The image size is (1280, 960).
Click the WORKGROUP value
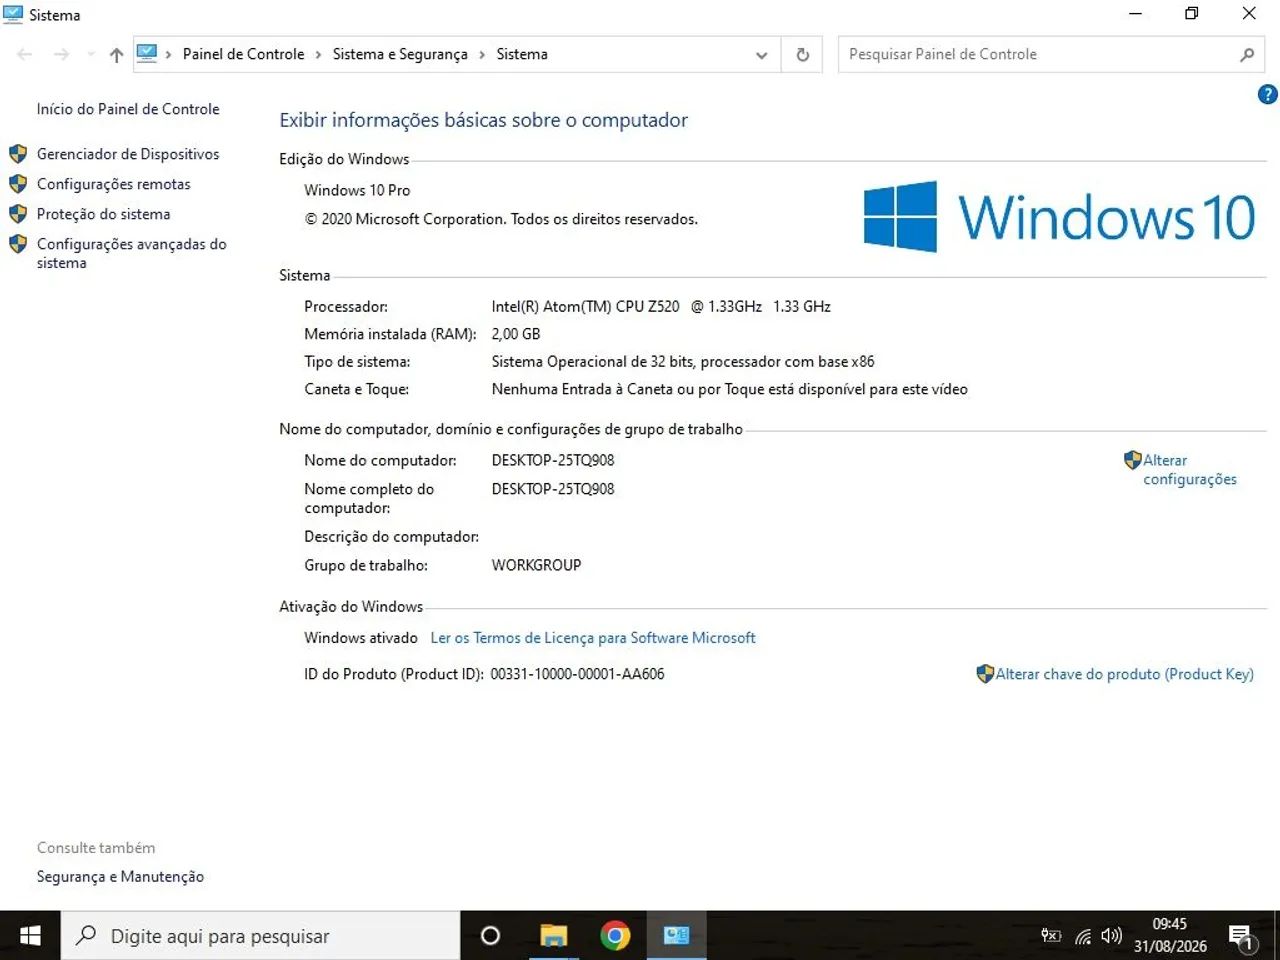pyautogui.click(x=536, y=566)
